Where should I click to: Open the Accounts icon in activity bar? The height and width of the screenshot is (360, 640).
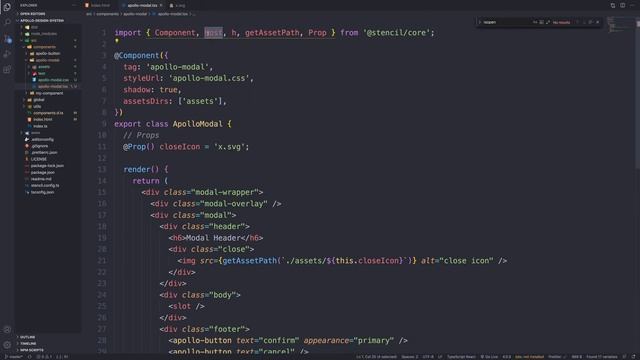(7, 329)
